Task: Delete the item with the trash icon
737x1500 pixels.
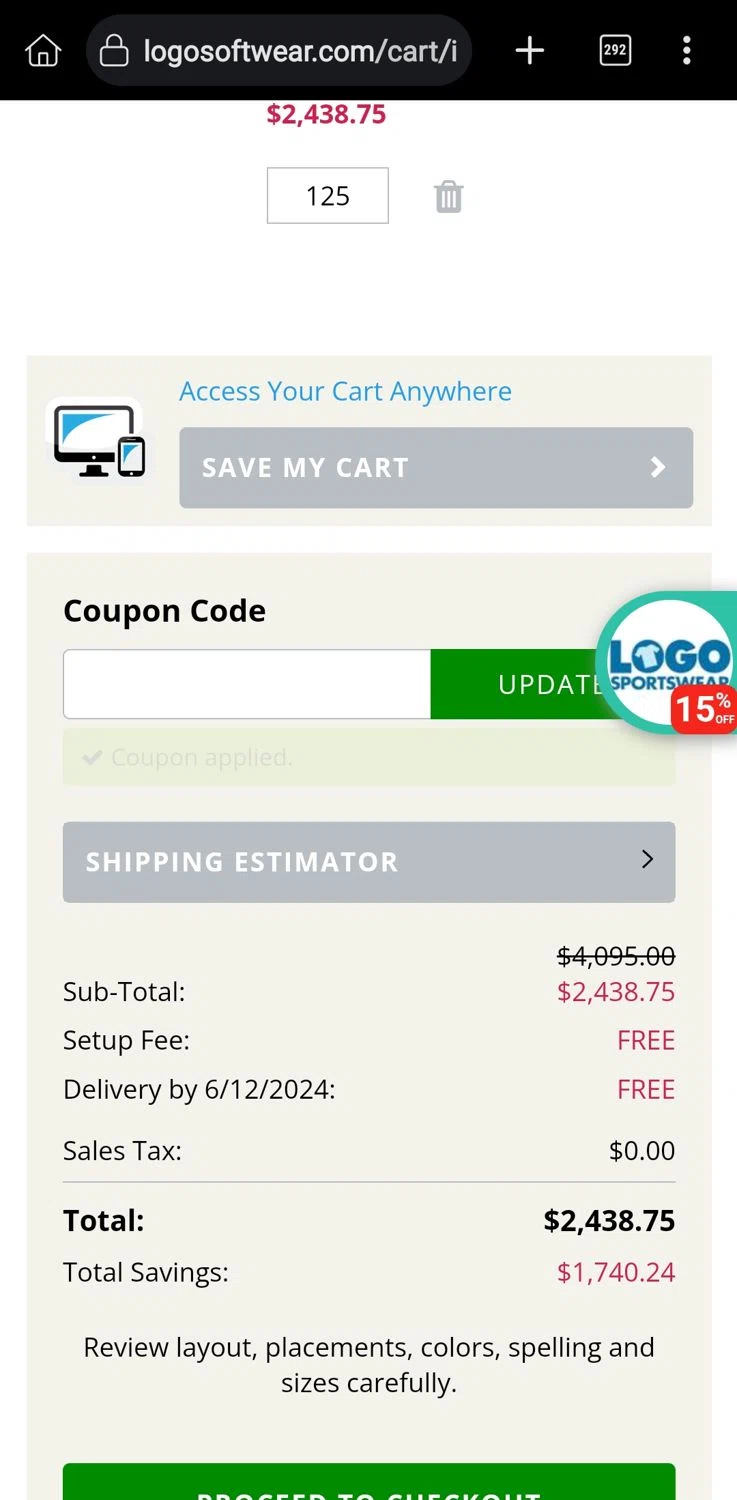Action: [x=449, y=196]
